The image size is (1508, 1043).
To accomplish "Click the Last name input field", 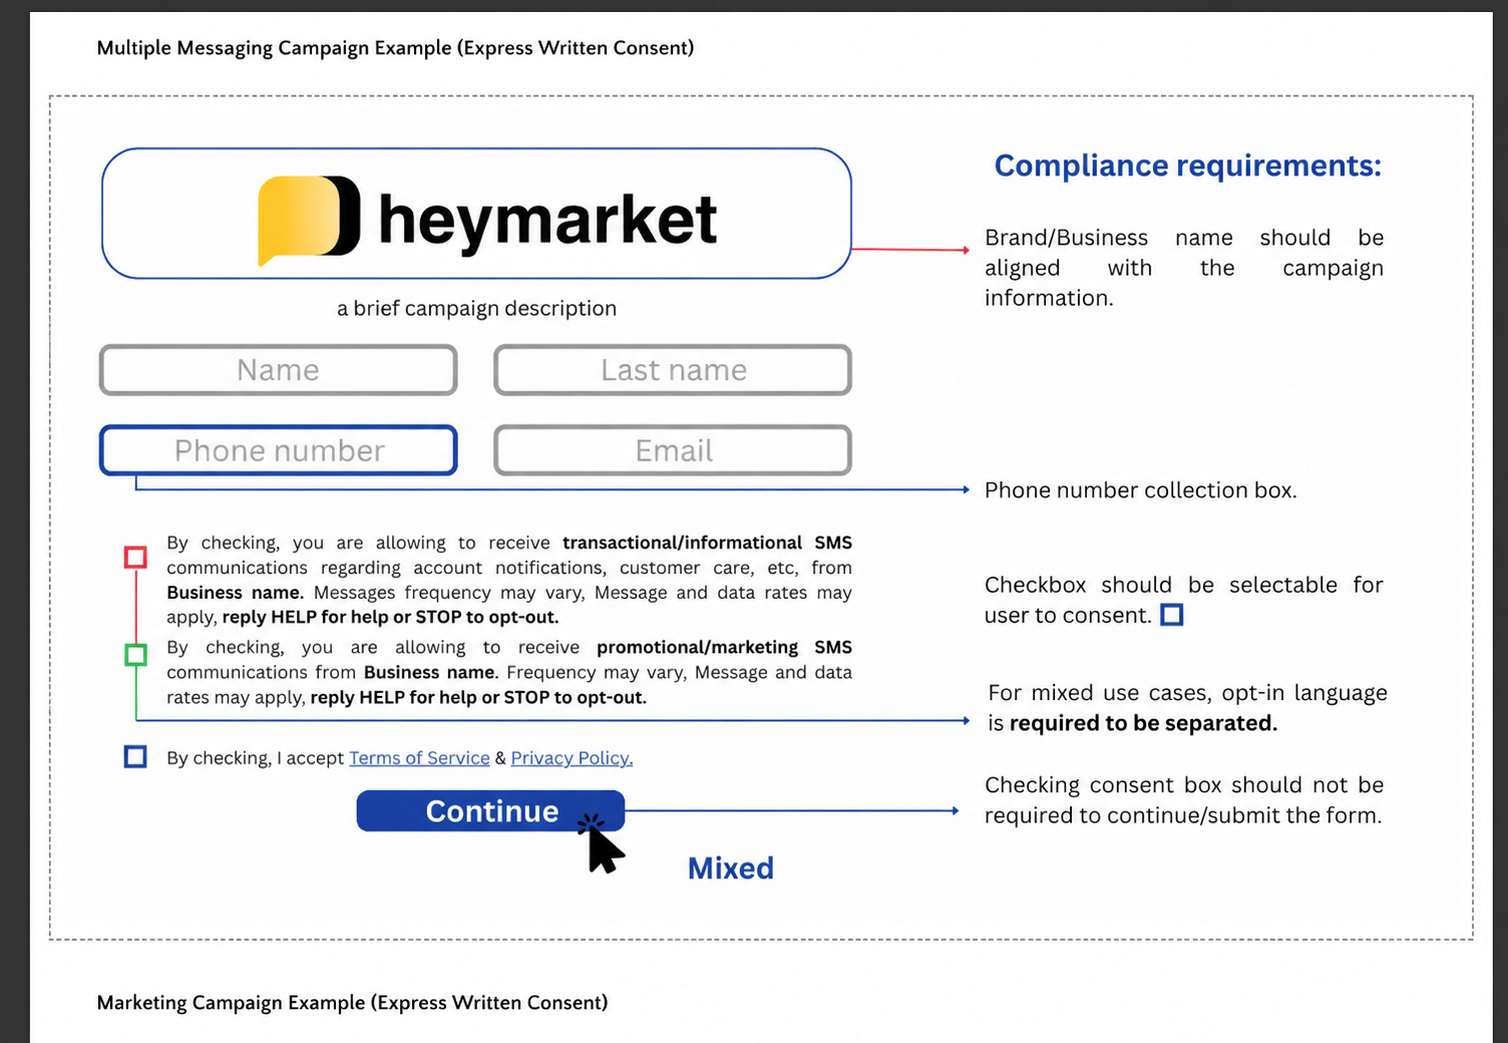I will [673, 370].
